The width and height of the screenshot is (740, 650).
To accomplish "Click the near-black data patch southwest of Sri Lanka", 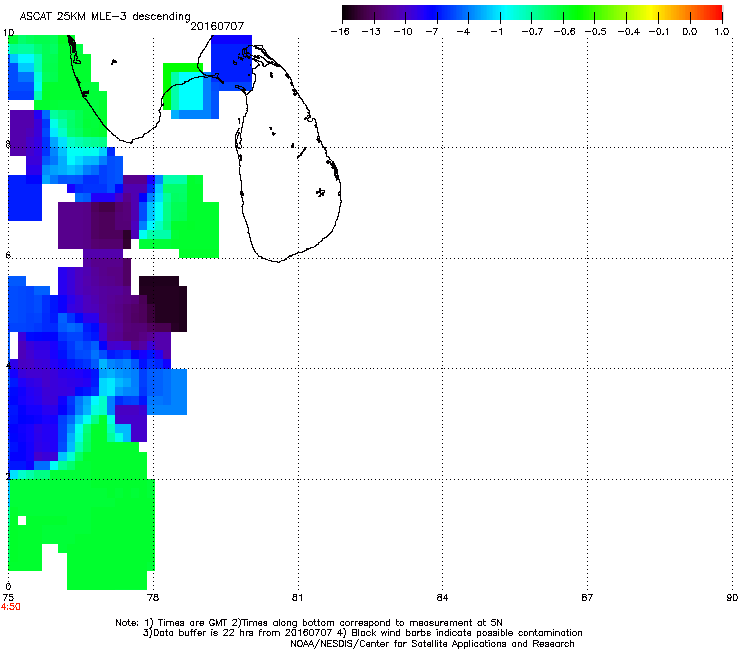I will pos(164,302).
